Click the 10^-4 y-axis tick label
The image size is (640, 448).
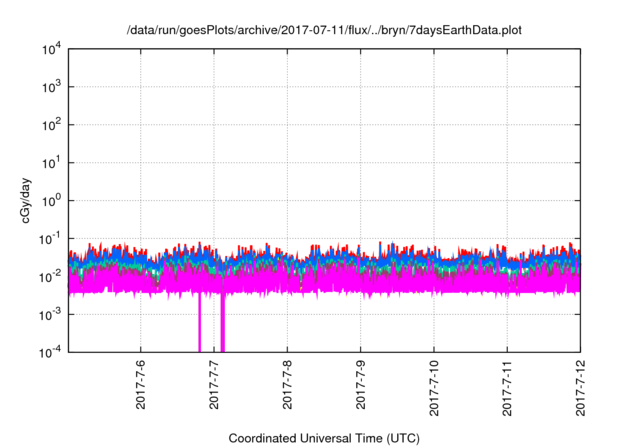click(50, 353)
